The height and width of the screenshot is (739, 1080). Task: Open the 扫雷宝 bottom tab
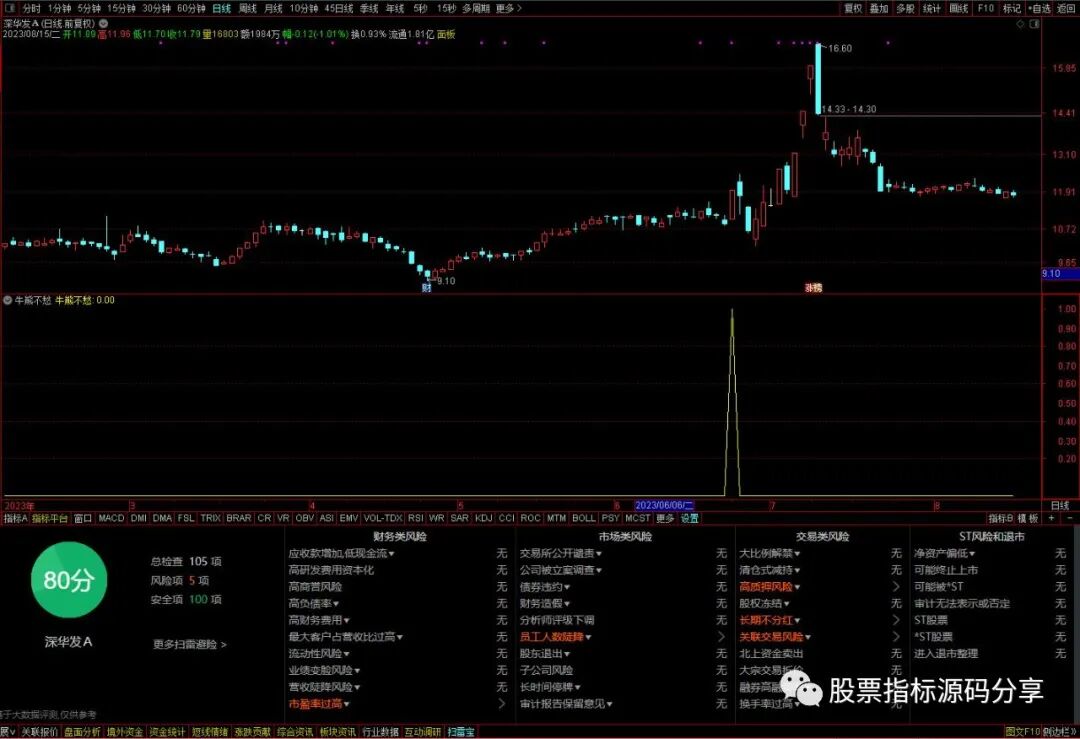[x=461, y=731]
